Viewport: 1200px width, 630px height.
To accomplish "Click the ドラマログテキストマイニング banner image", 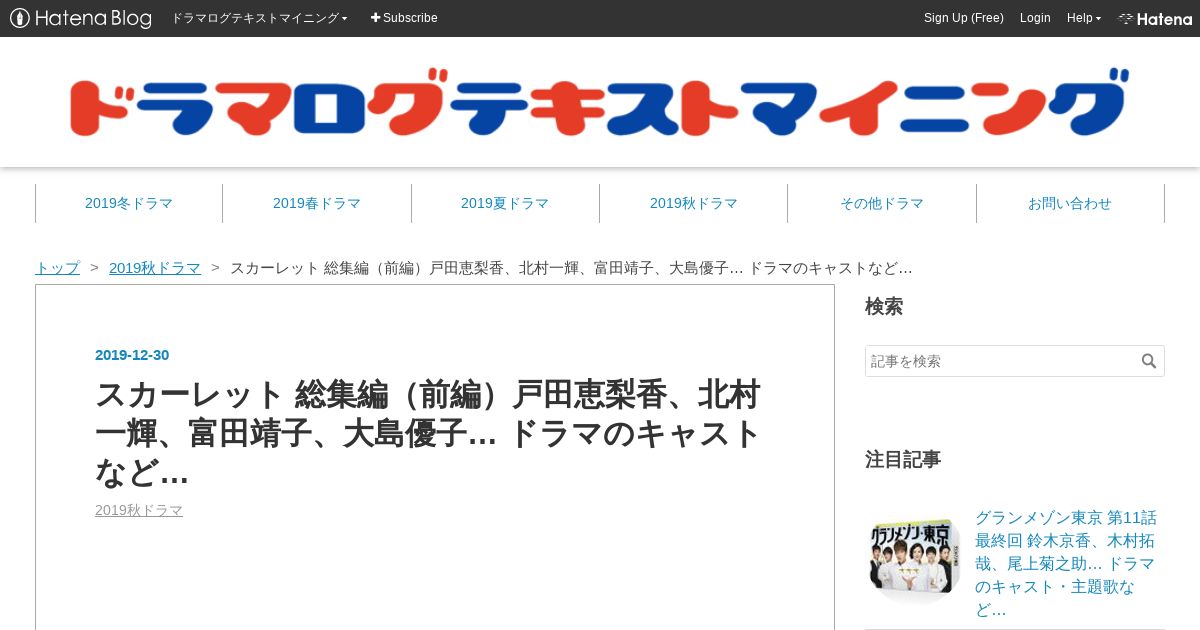I will point(600,102).
